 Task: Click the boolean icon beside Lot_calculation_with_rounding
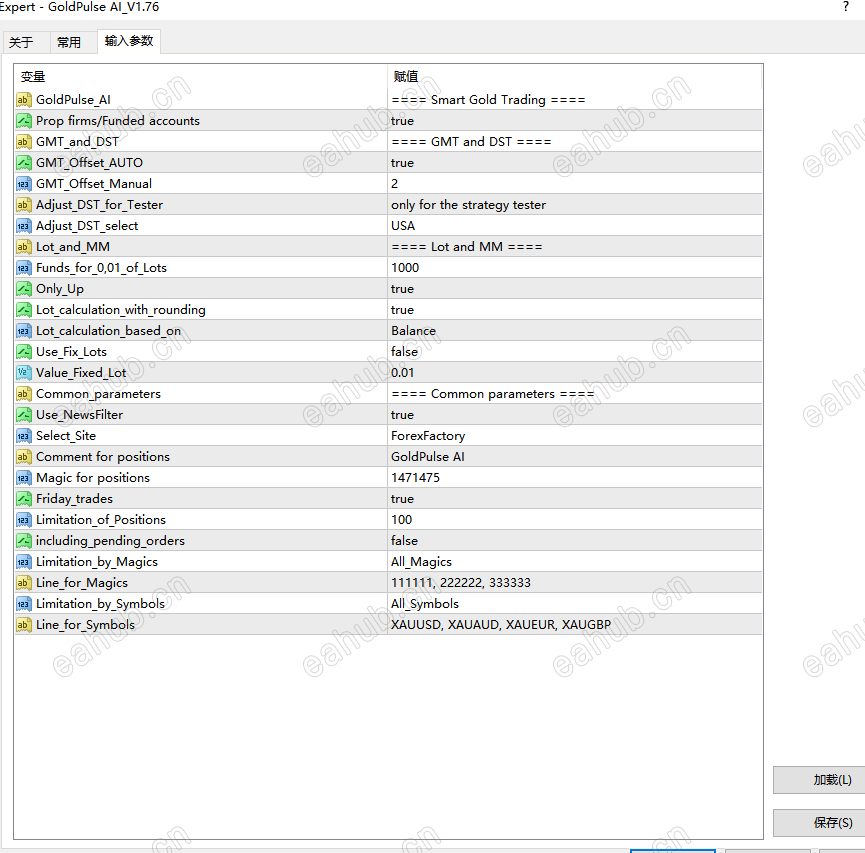(x=23, y=310)
